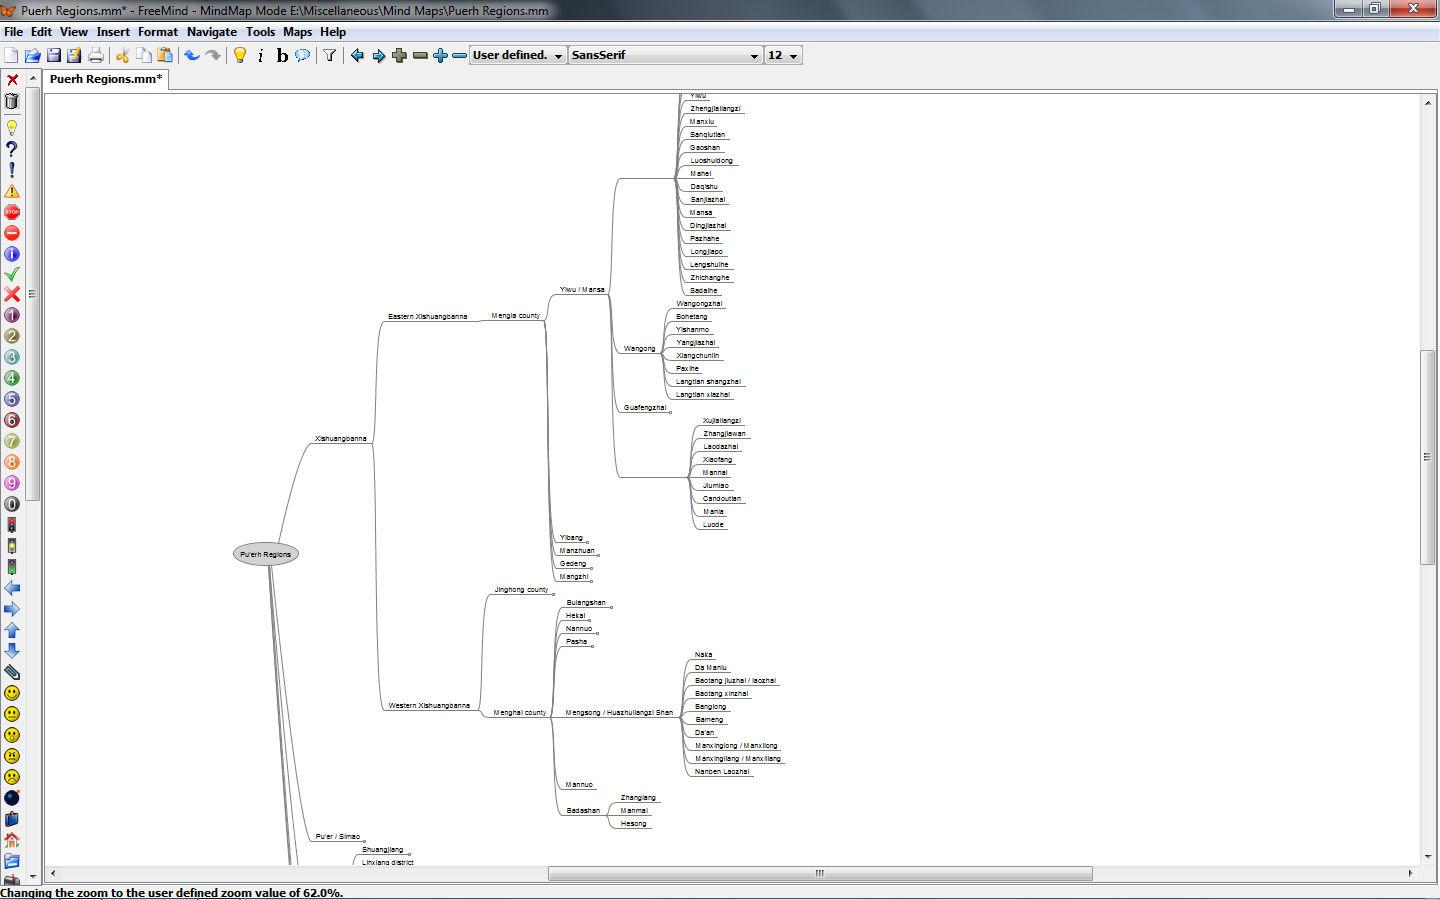Add the blue info circle icon

point(12,254)
